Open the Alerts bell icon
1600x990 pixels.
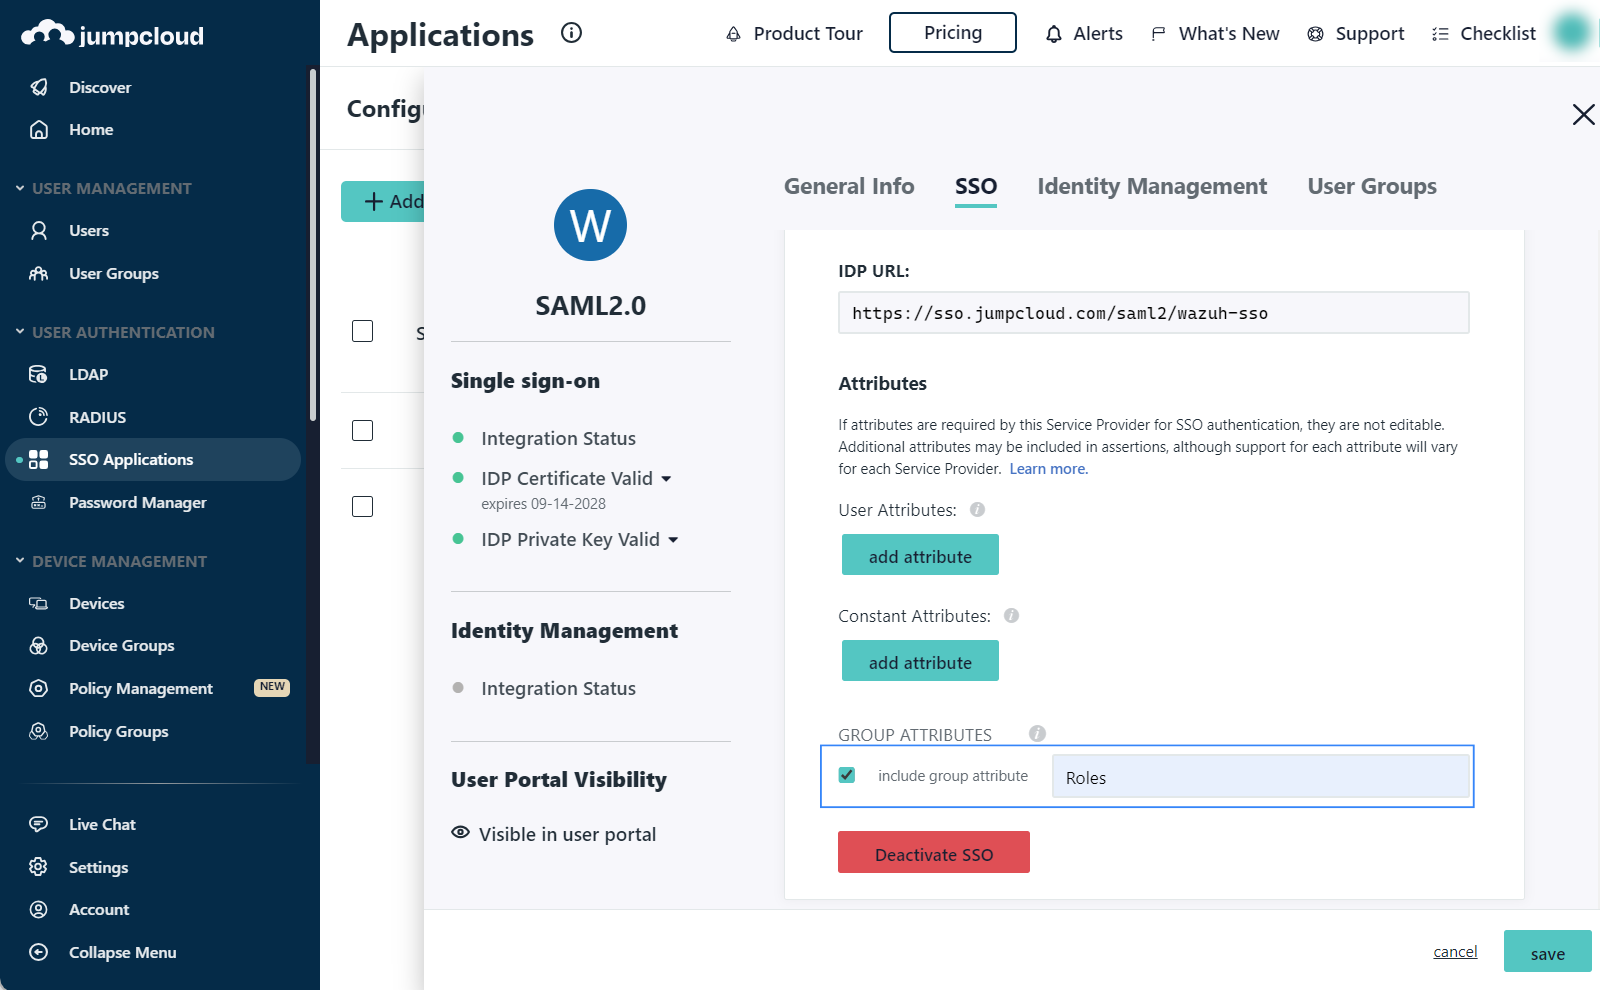pos(1053,34)
